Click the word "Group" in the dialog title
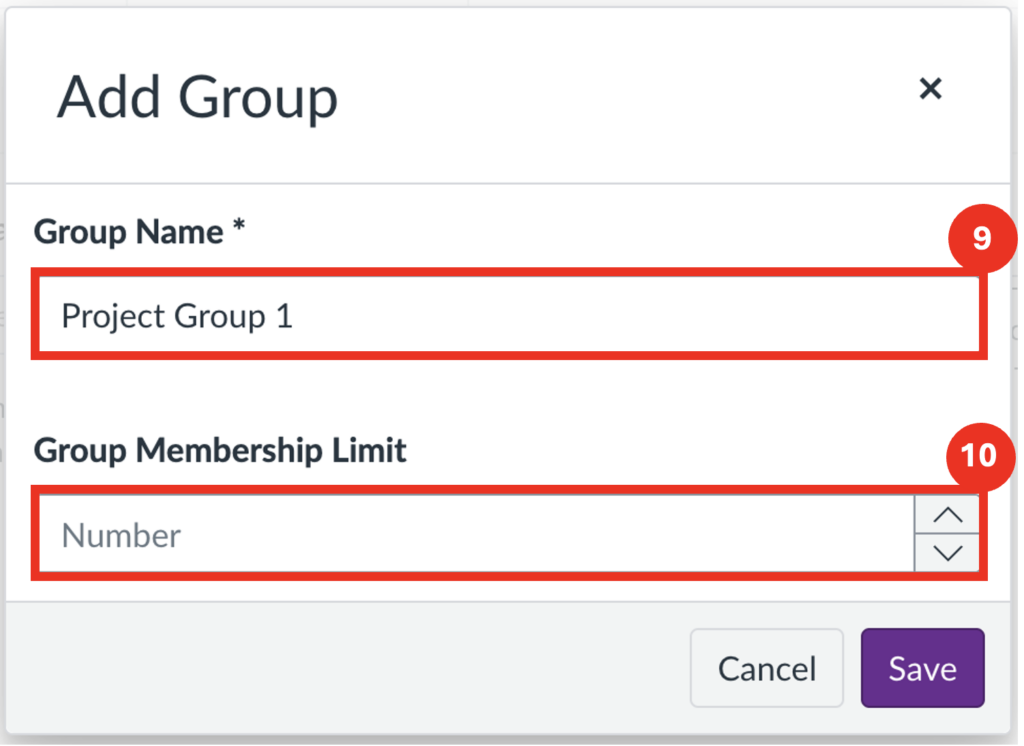The height and width of the screenshot is (746, 1024). point(258,98)
